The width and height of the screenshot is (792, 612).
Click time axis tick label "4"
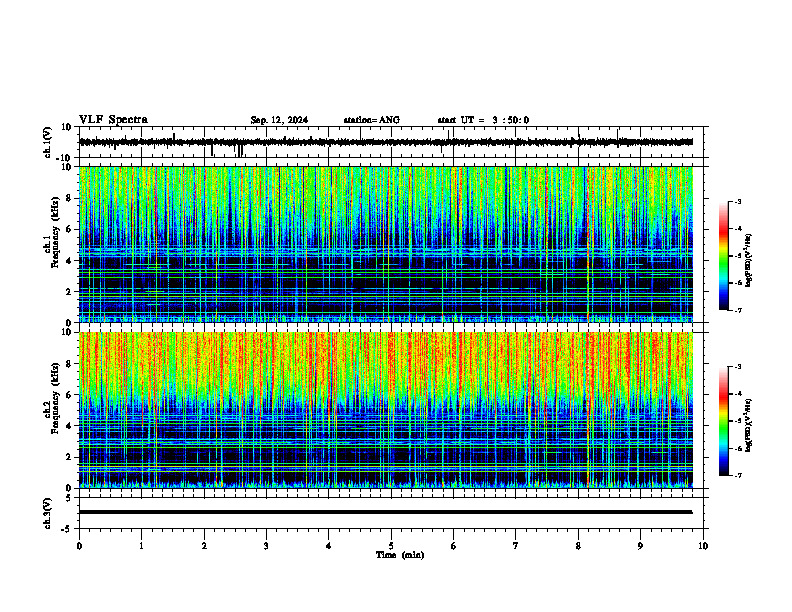coord(329,546)
